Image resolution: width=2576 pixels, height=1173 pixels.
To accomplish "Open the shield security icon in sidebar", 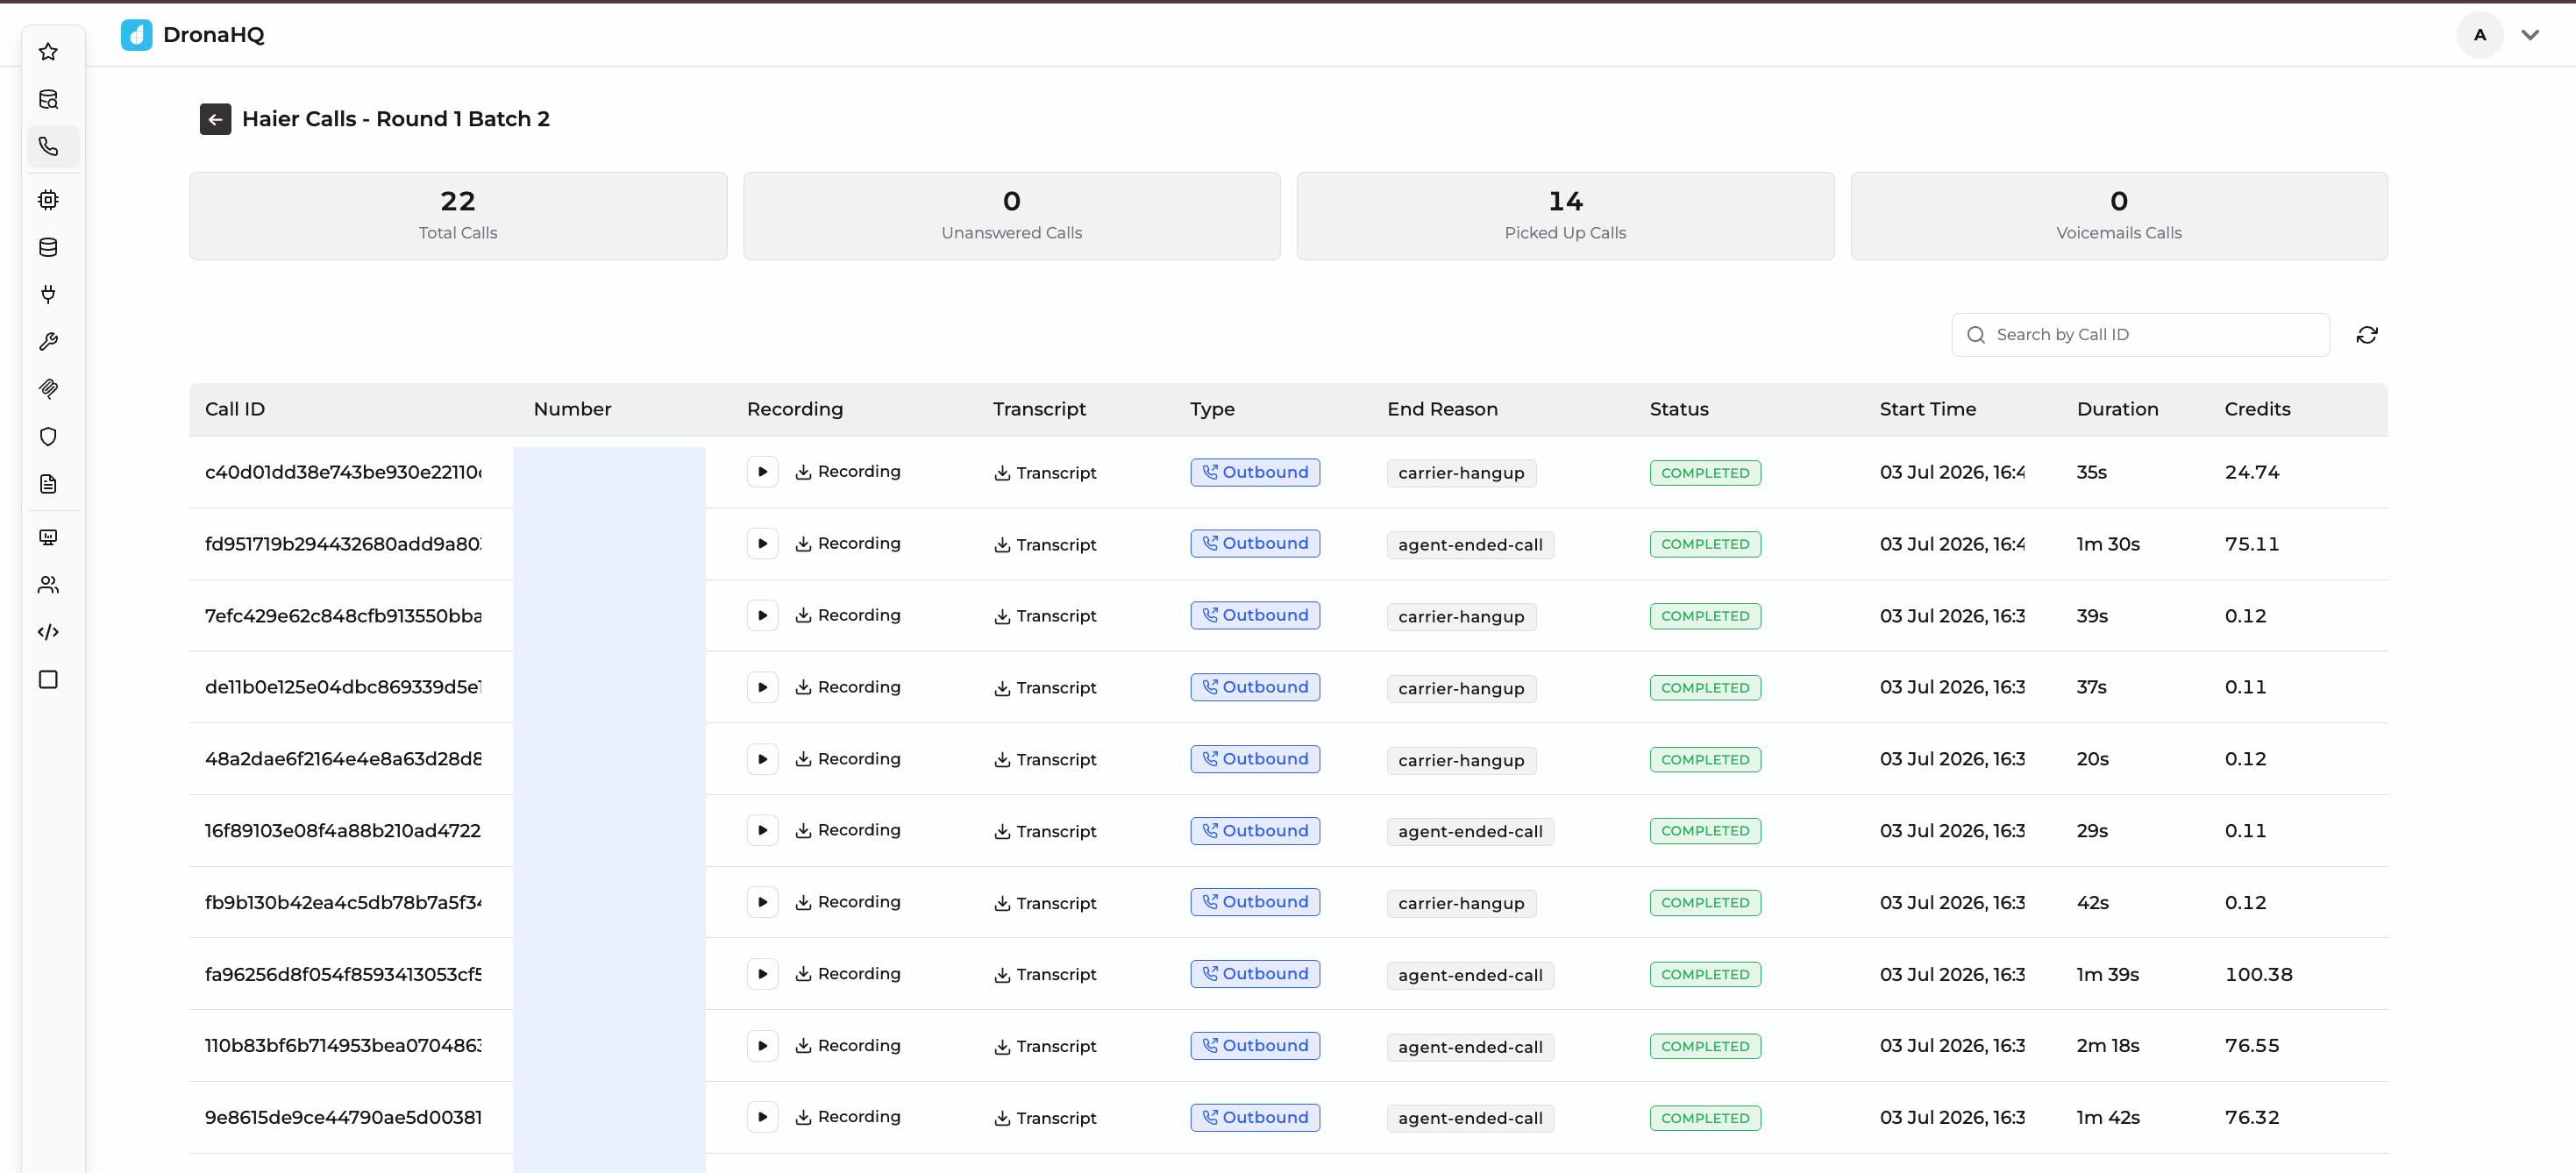I will point(48,437).
